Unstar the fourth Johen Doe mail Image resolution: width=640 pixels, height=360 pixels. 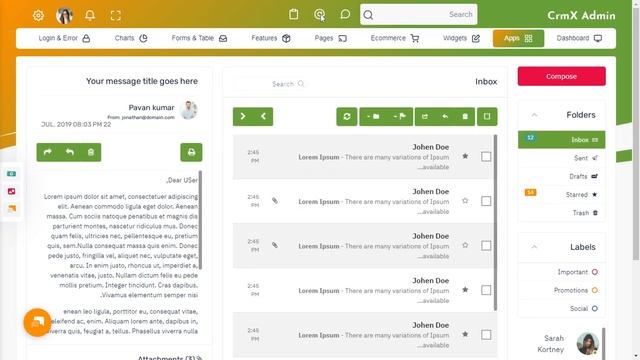[465, 289]
